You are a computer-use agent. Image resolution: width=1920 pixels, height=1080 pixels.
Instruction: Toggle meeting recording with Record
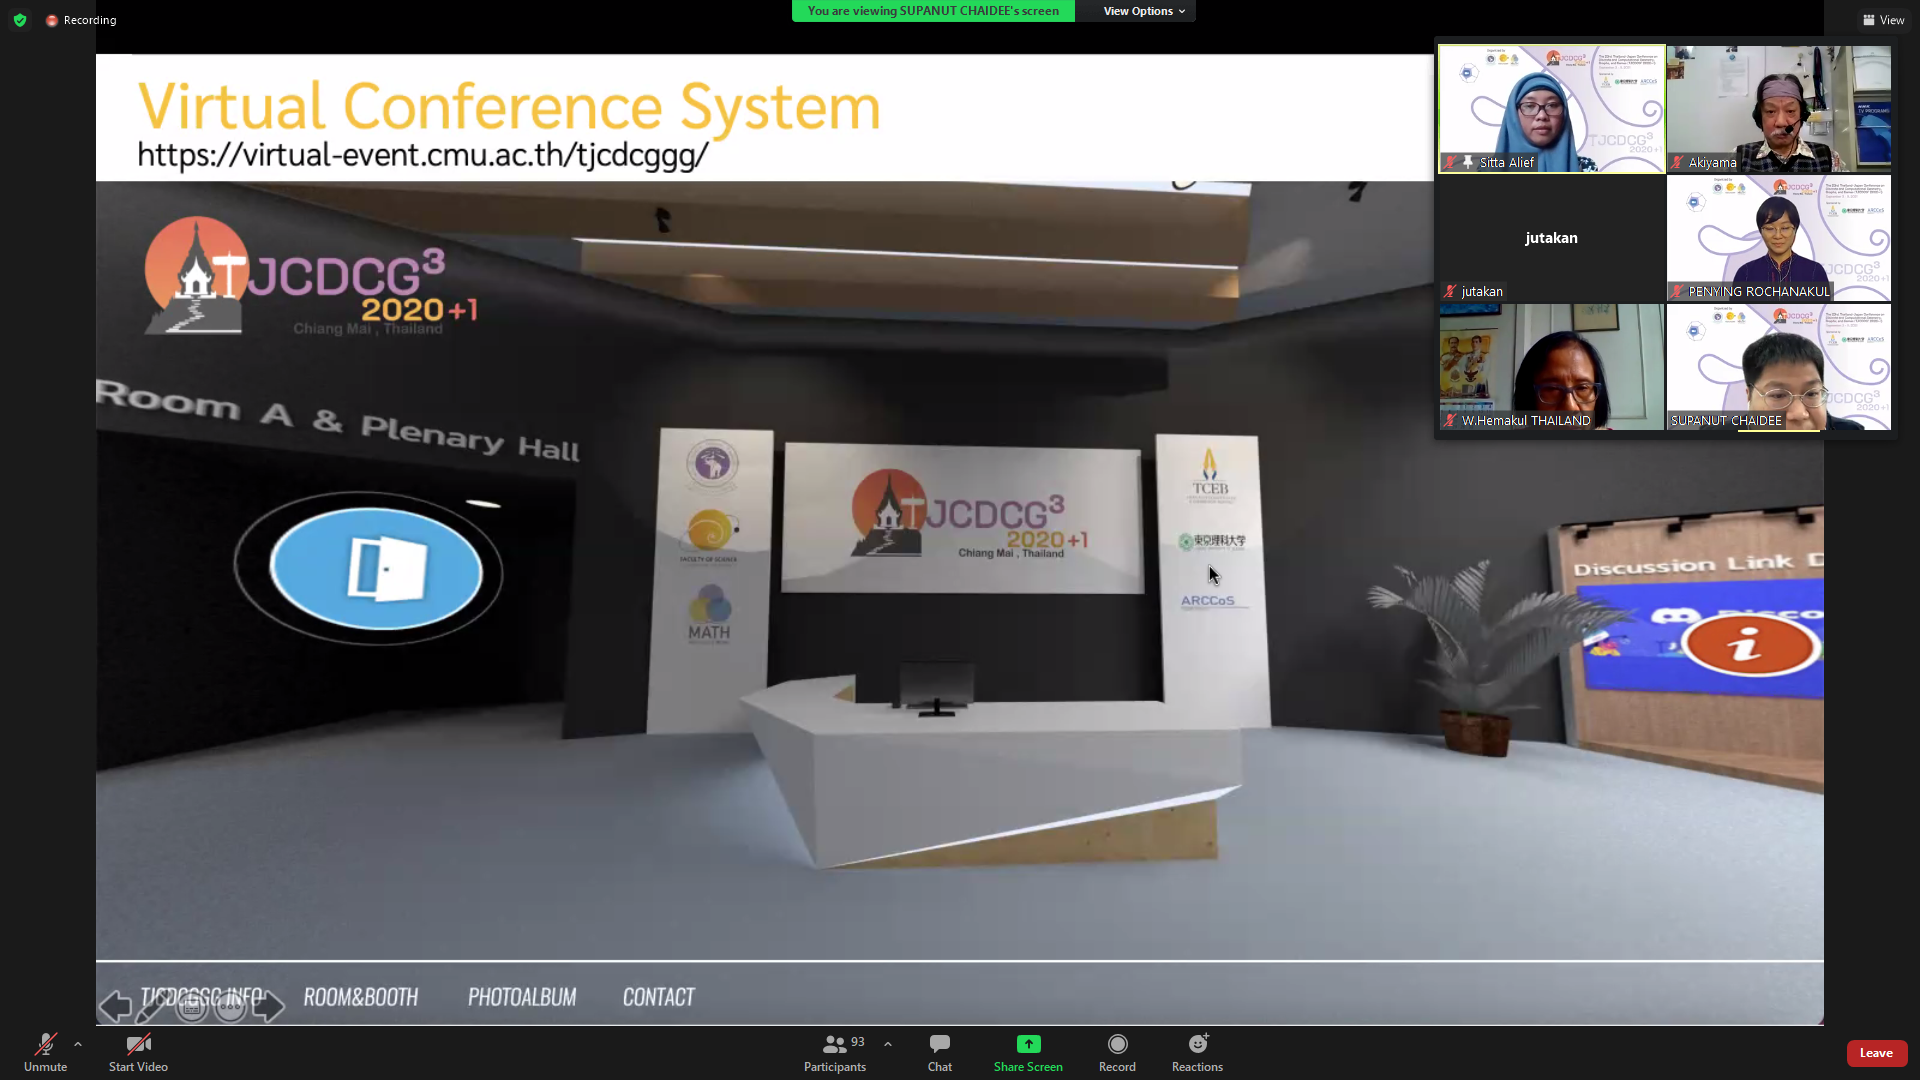pyautogui.click(x=1117, y=1053)
